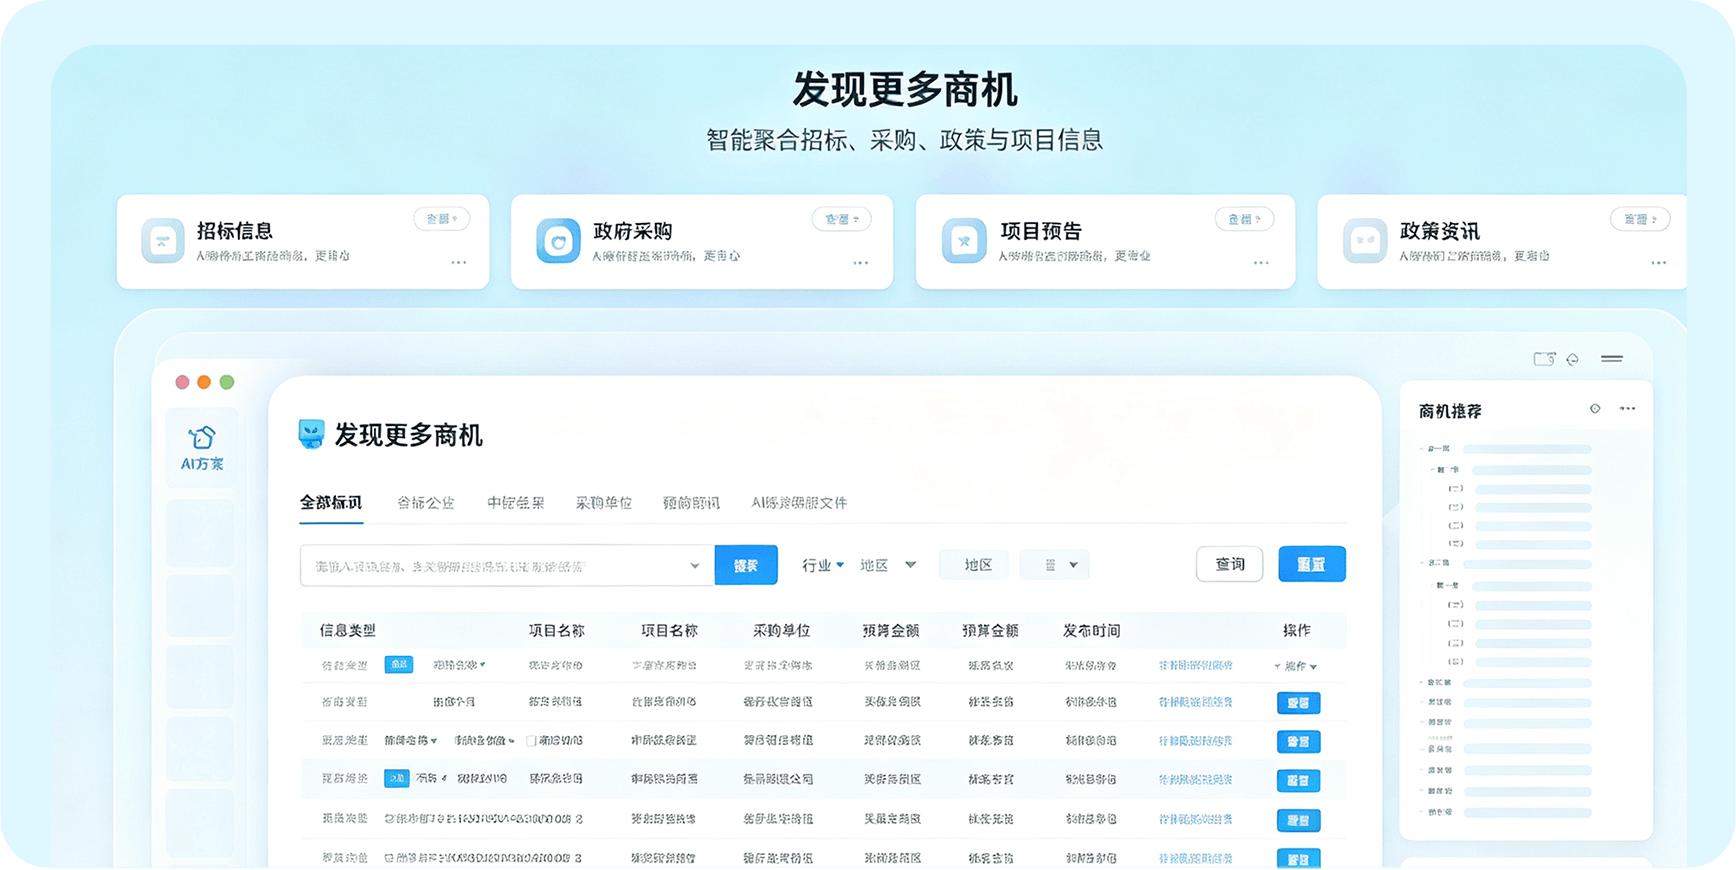The height and width of the screenshot is (870, 1736).
Task: Click the screen capture icon above the 商机推荐 panel
Action: (x=1544, y=359)
